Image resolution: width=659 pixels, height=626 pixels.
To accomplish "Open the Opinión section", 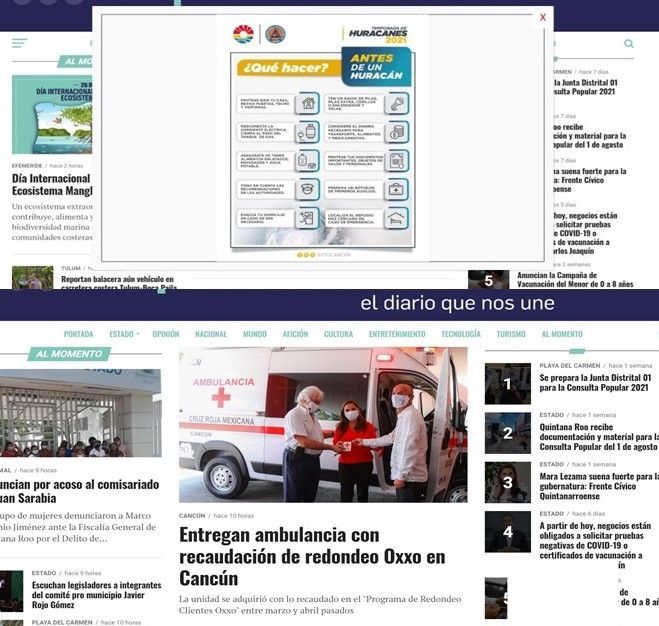I will coord(166,334).
